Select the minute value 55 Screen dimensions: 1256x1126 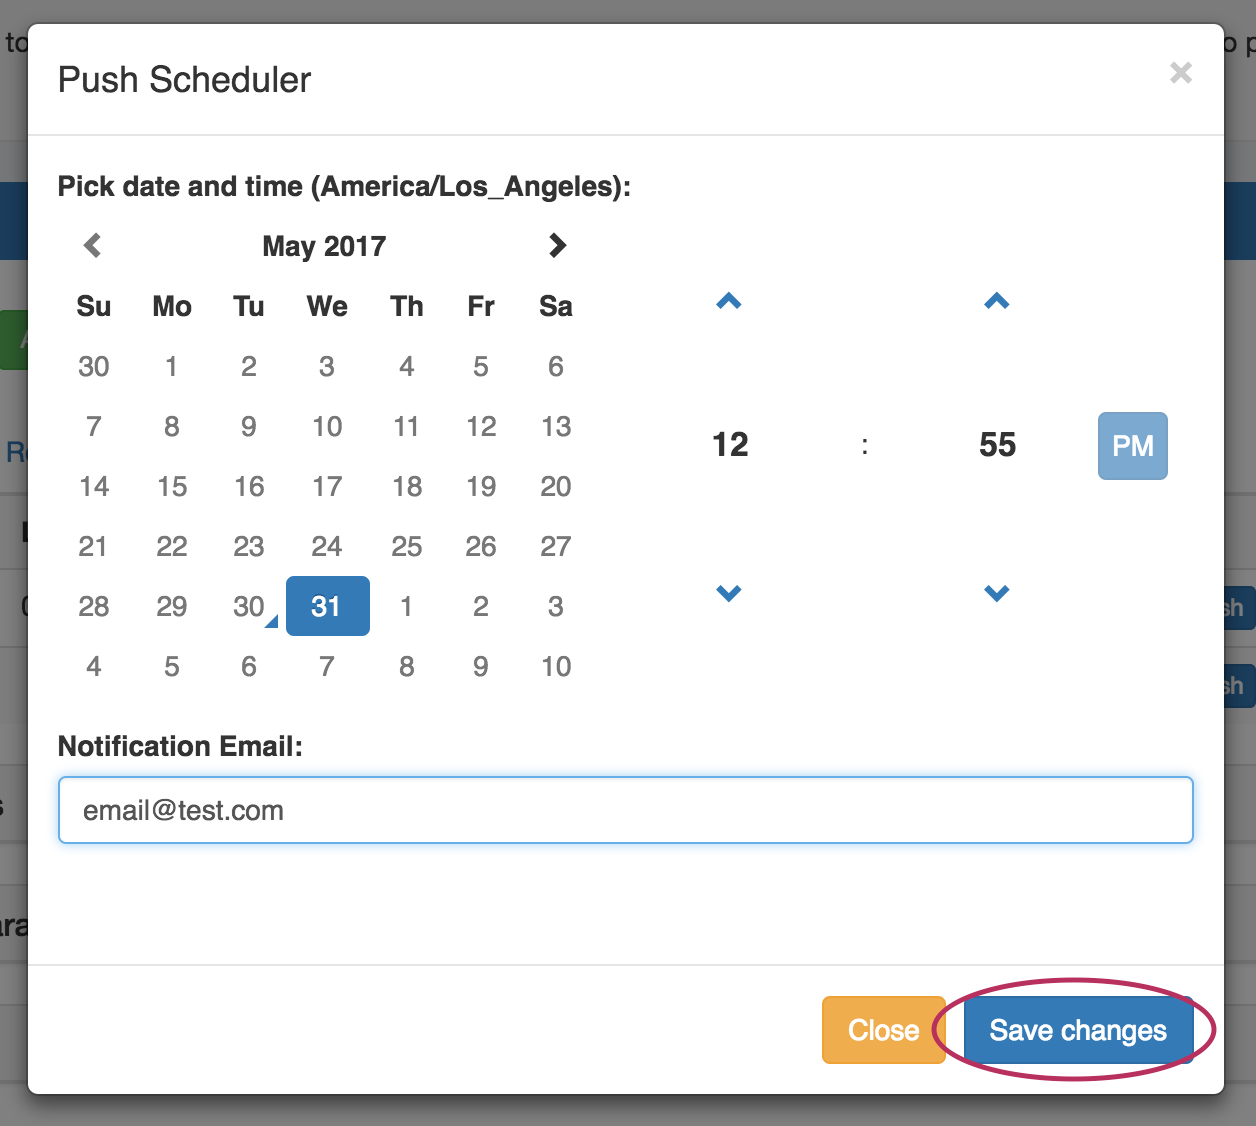coord(997,445)
